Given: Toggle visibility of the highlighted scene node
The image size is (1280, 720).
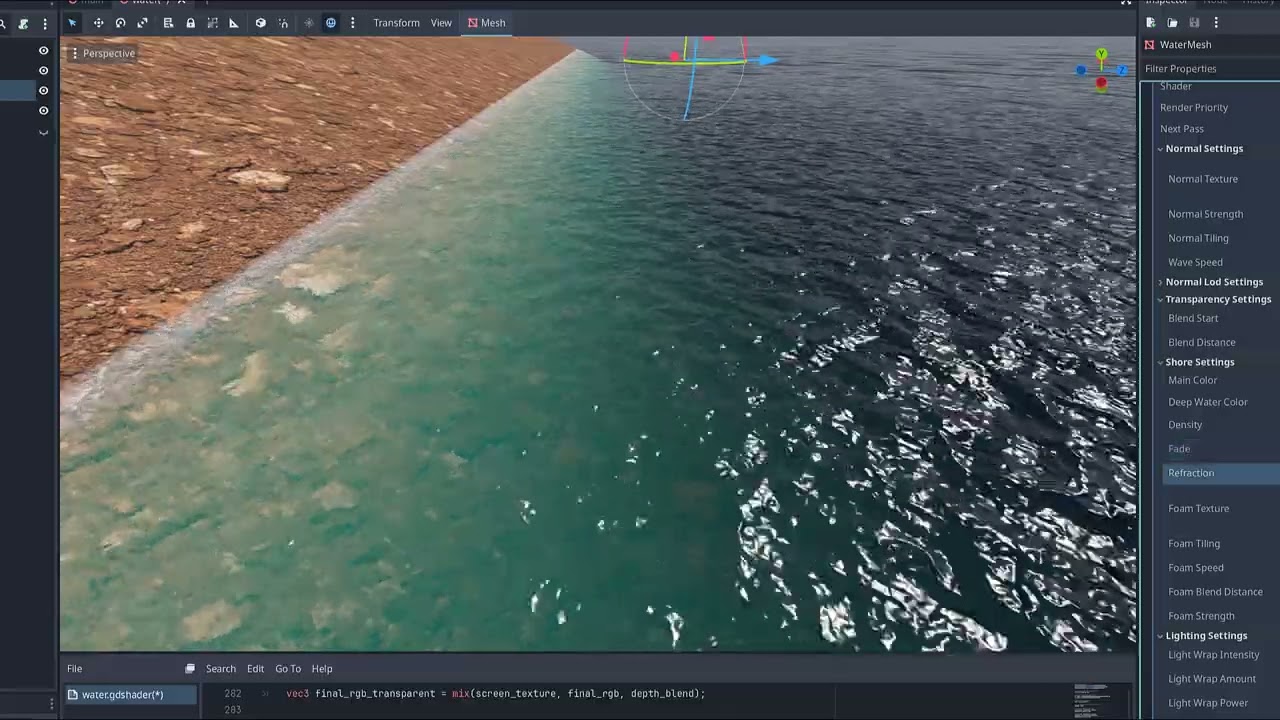Looking at the screenshot, I should (44, 90).
